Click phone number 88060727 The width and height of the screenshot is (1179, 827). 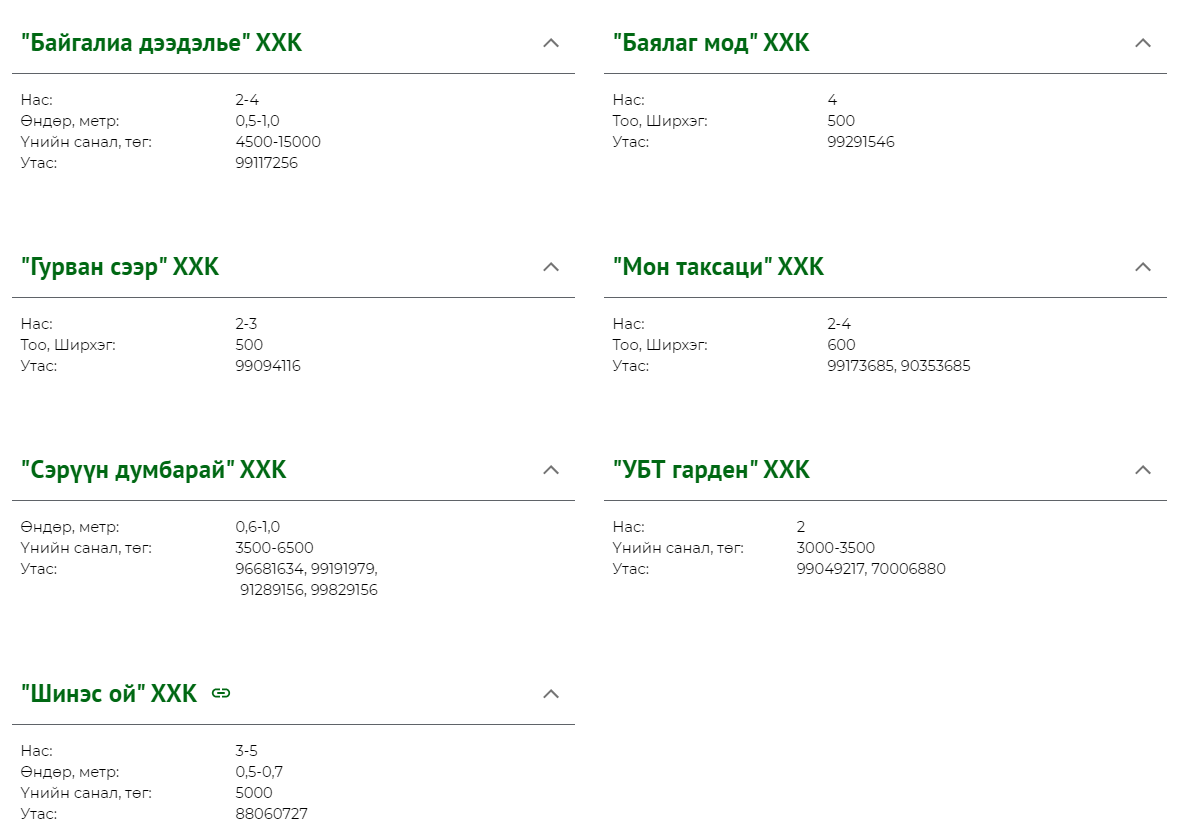[x=271, y=814]
